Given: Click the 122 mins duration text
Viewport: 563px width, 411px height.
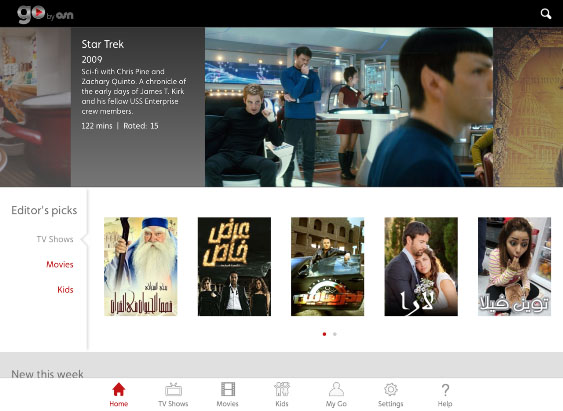Looking at the screenshot, I should (x=97, y=126).
